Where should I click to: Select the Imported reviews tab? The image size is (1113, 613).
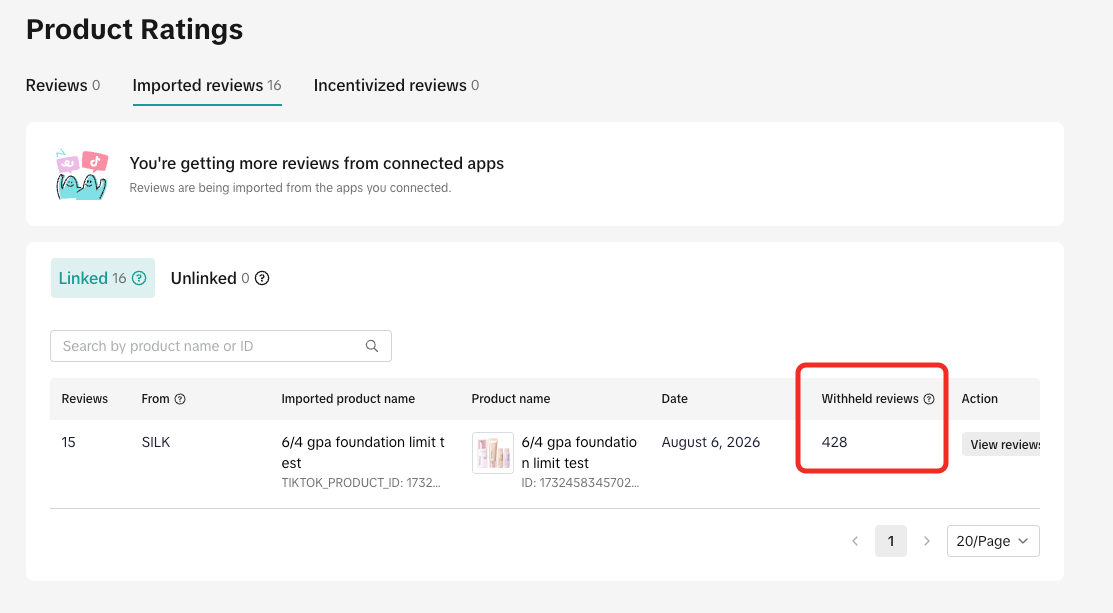[207, 86]
